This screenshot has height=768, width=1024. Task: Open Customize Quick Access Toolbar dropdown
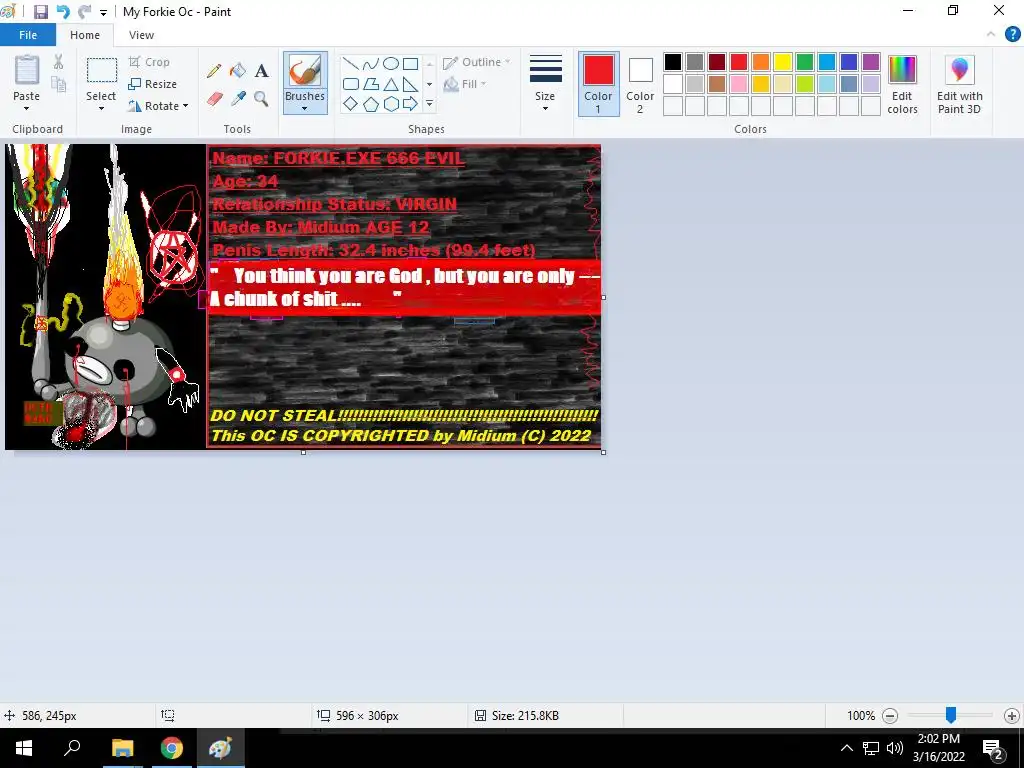pos(103,12)
